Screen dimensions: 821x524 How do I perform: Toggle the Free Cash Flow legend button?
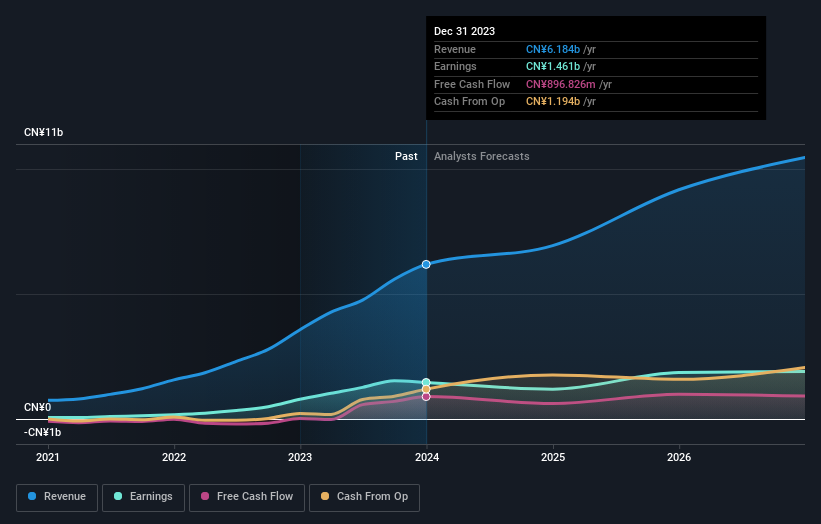point(247,497)
